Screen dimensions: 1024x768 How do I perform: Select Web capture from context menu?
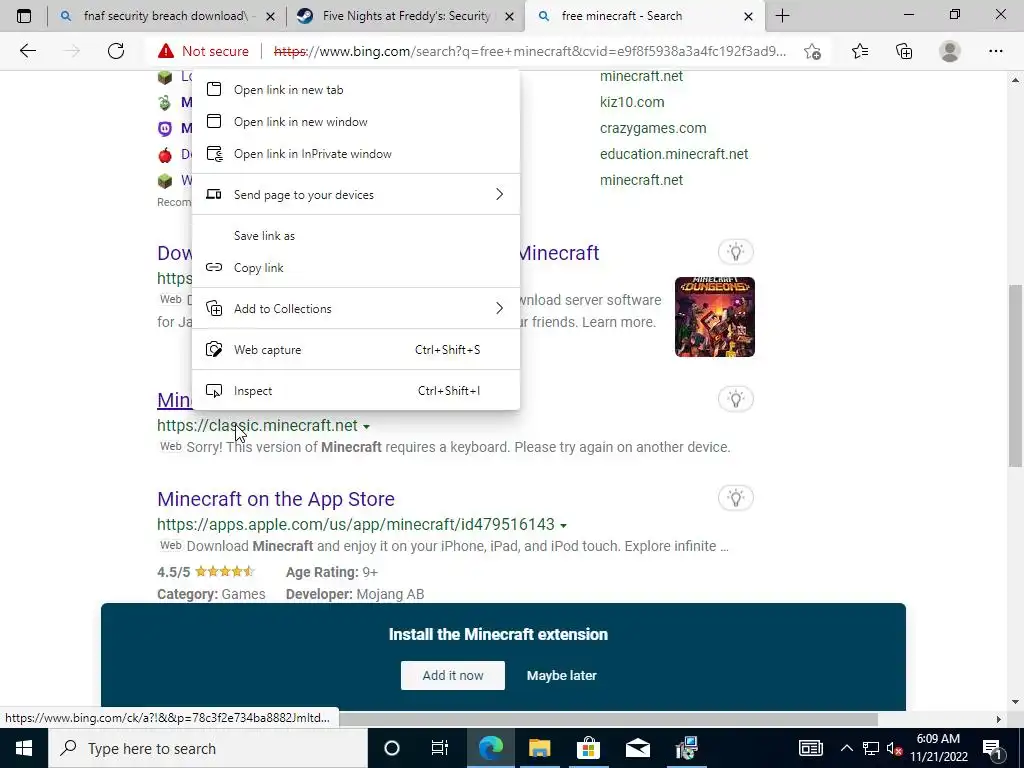coord(356,349)
